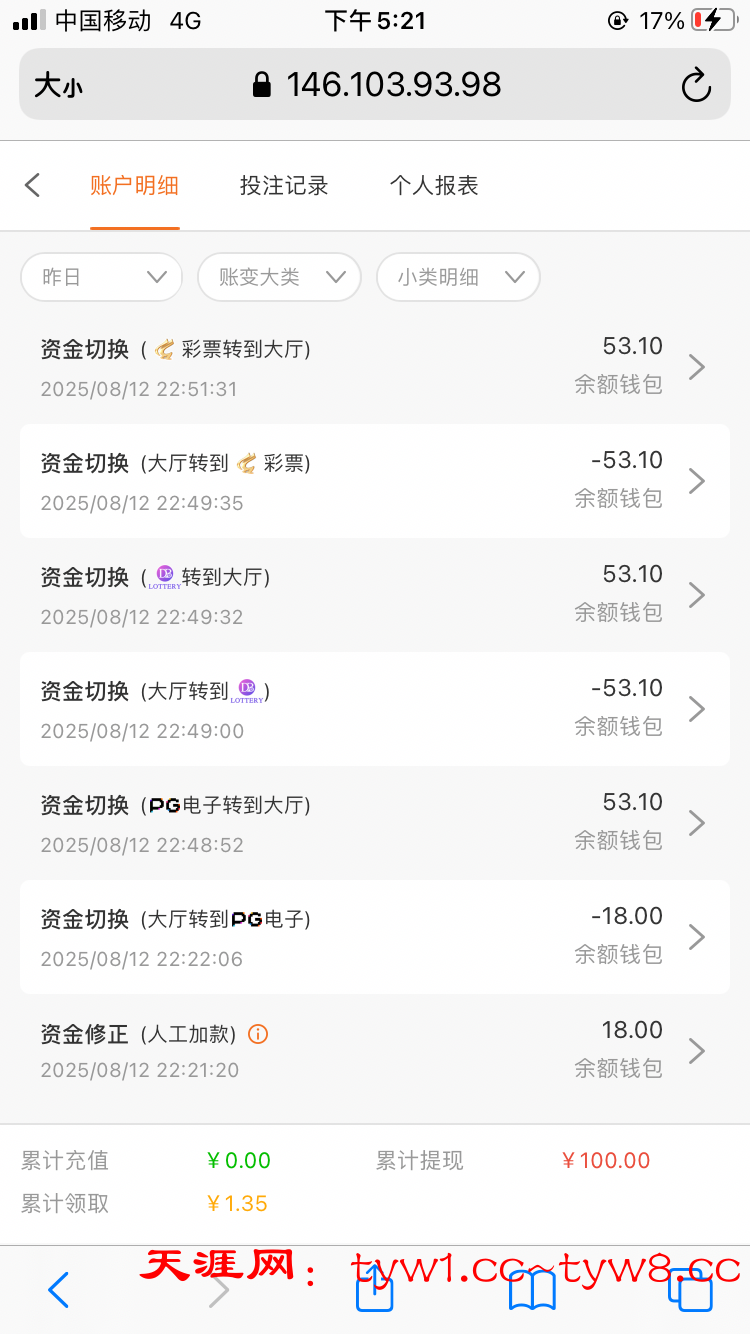Image resolution: width=750 pixels, height=1334 pixels.
Task: Reload the page with the refresh icon
Action: [x=695, y=86]
